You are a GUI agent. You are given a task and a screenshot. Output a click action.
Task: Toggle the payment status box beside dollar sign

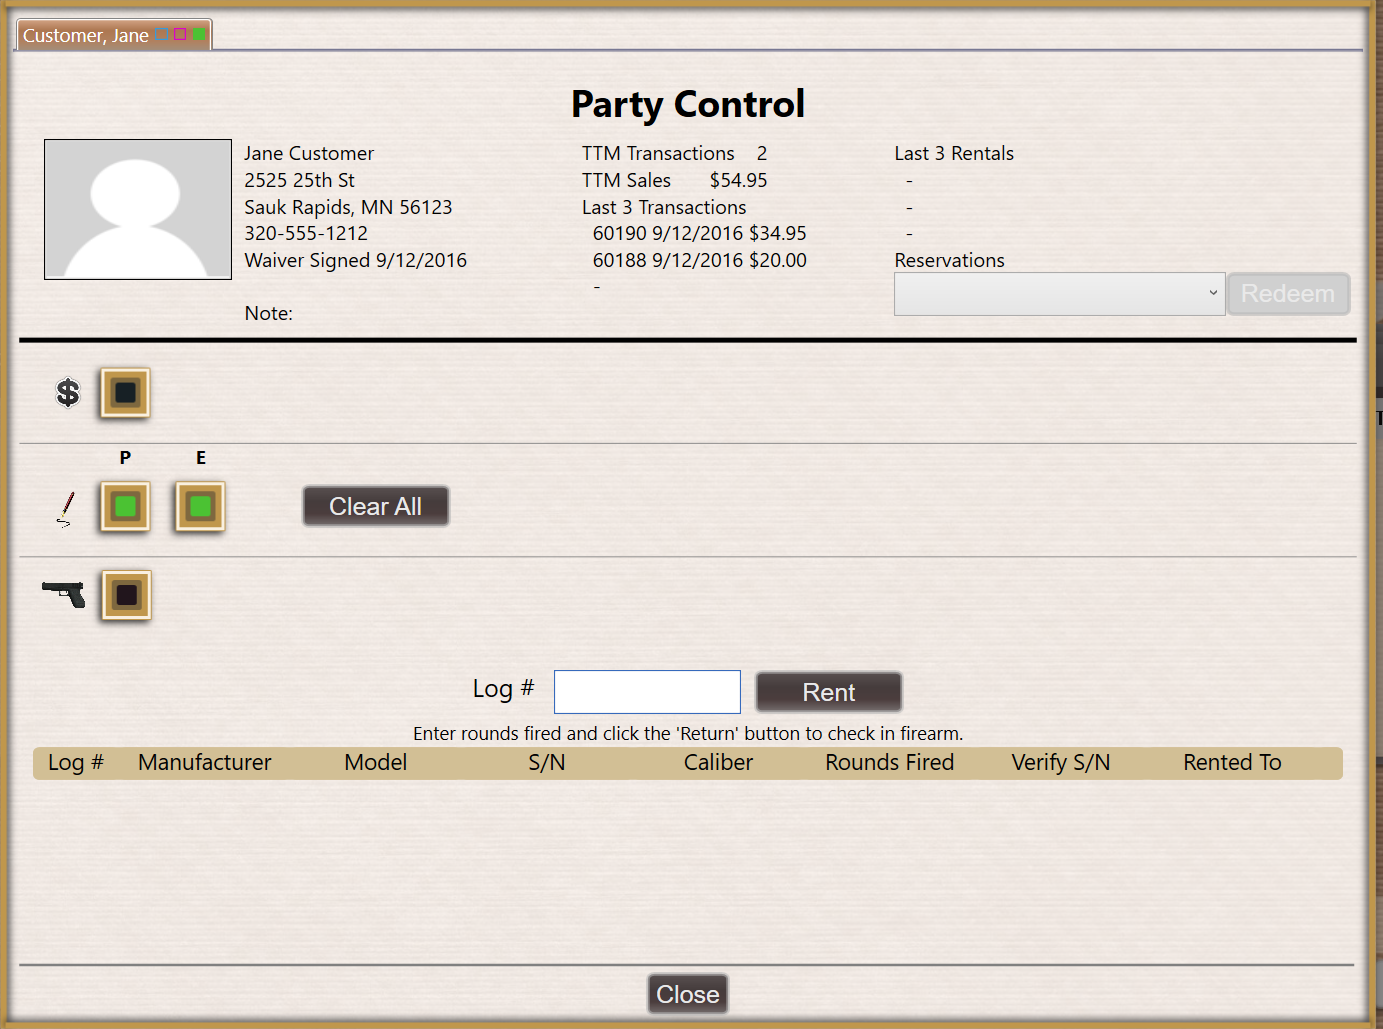coord(125,393)
